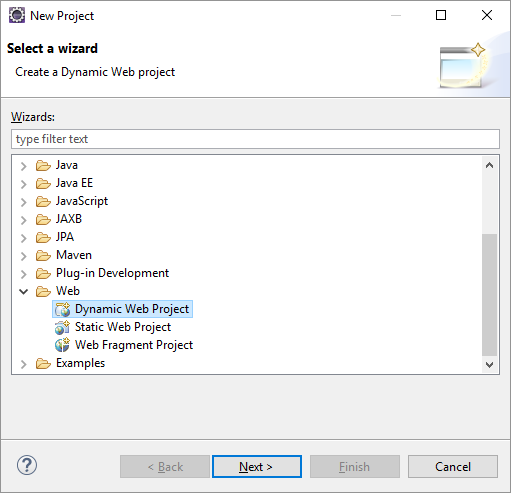Click the JavaScript folder icon
This screenshot has width=511, height=493.
coord(43,201)
